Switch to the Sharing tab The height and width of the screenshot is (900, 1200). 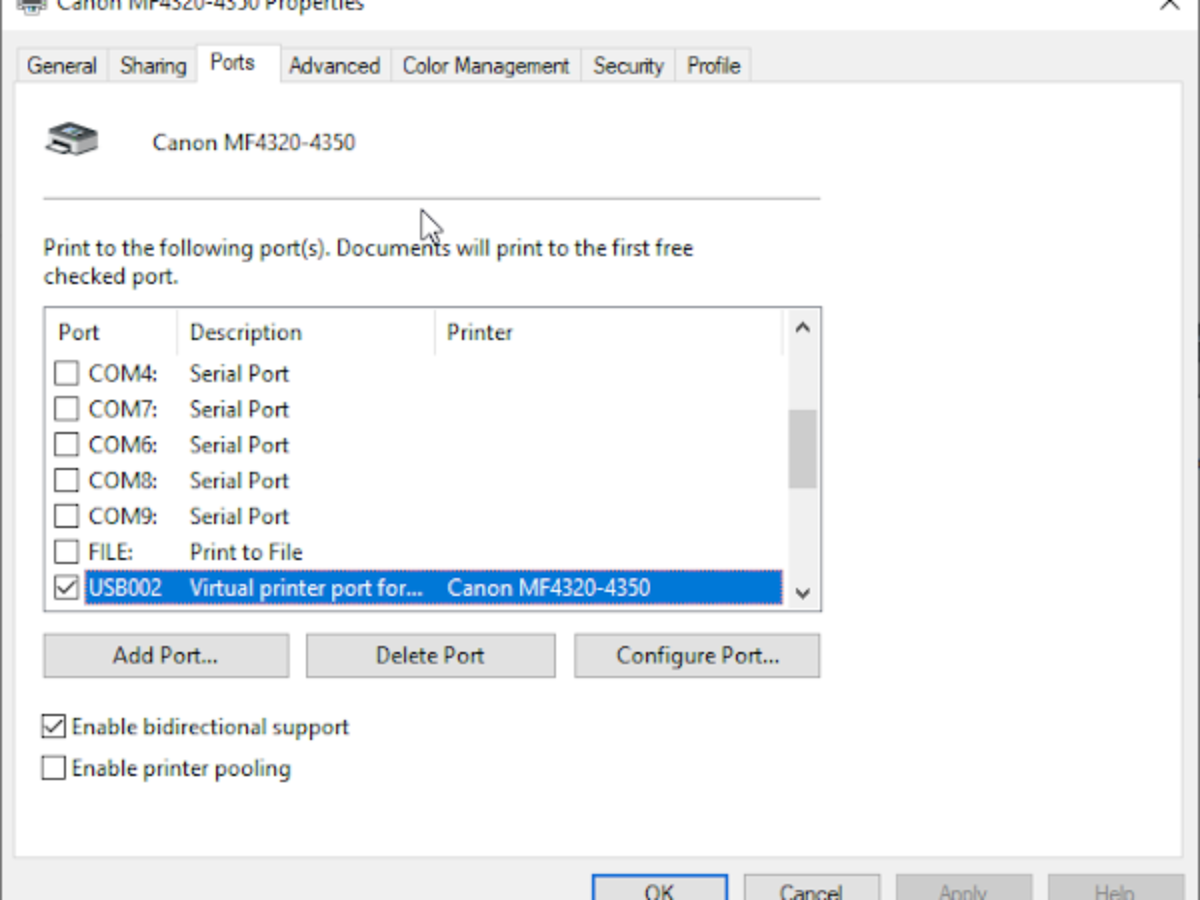click(x=153, y=66)
